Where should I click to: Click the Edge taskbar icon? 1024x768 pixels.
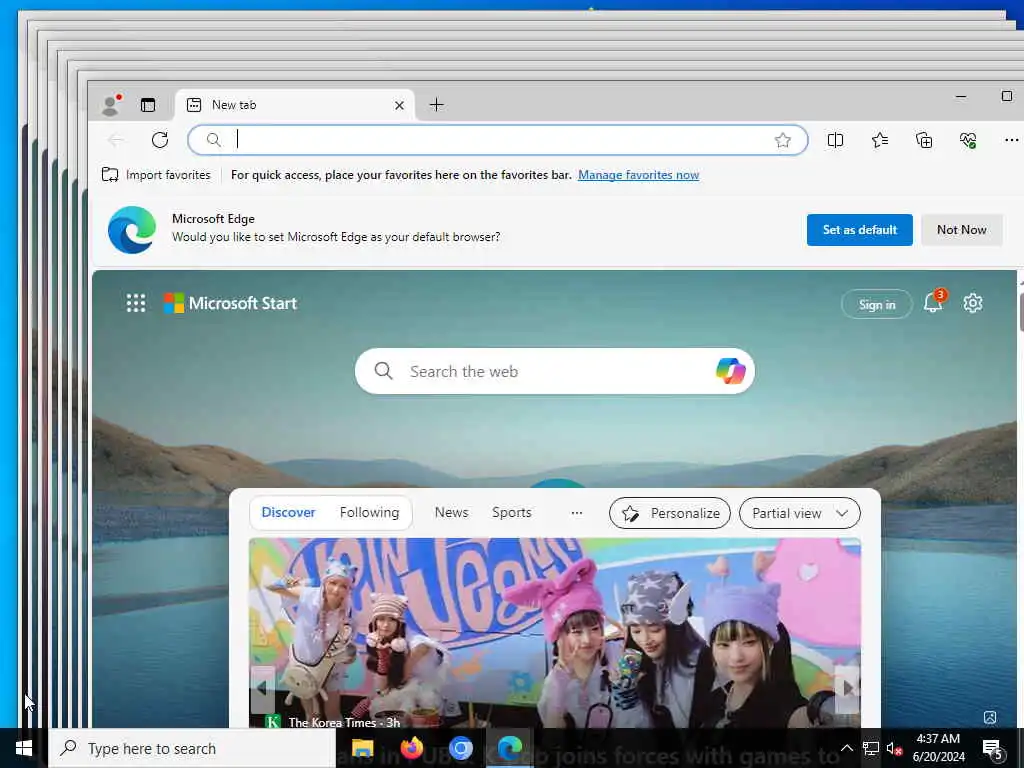[x=509, y=748]
